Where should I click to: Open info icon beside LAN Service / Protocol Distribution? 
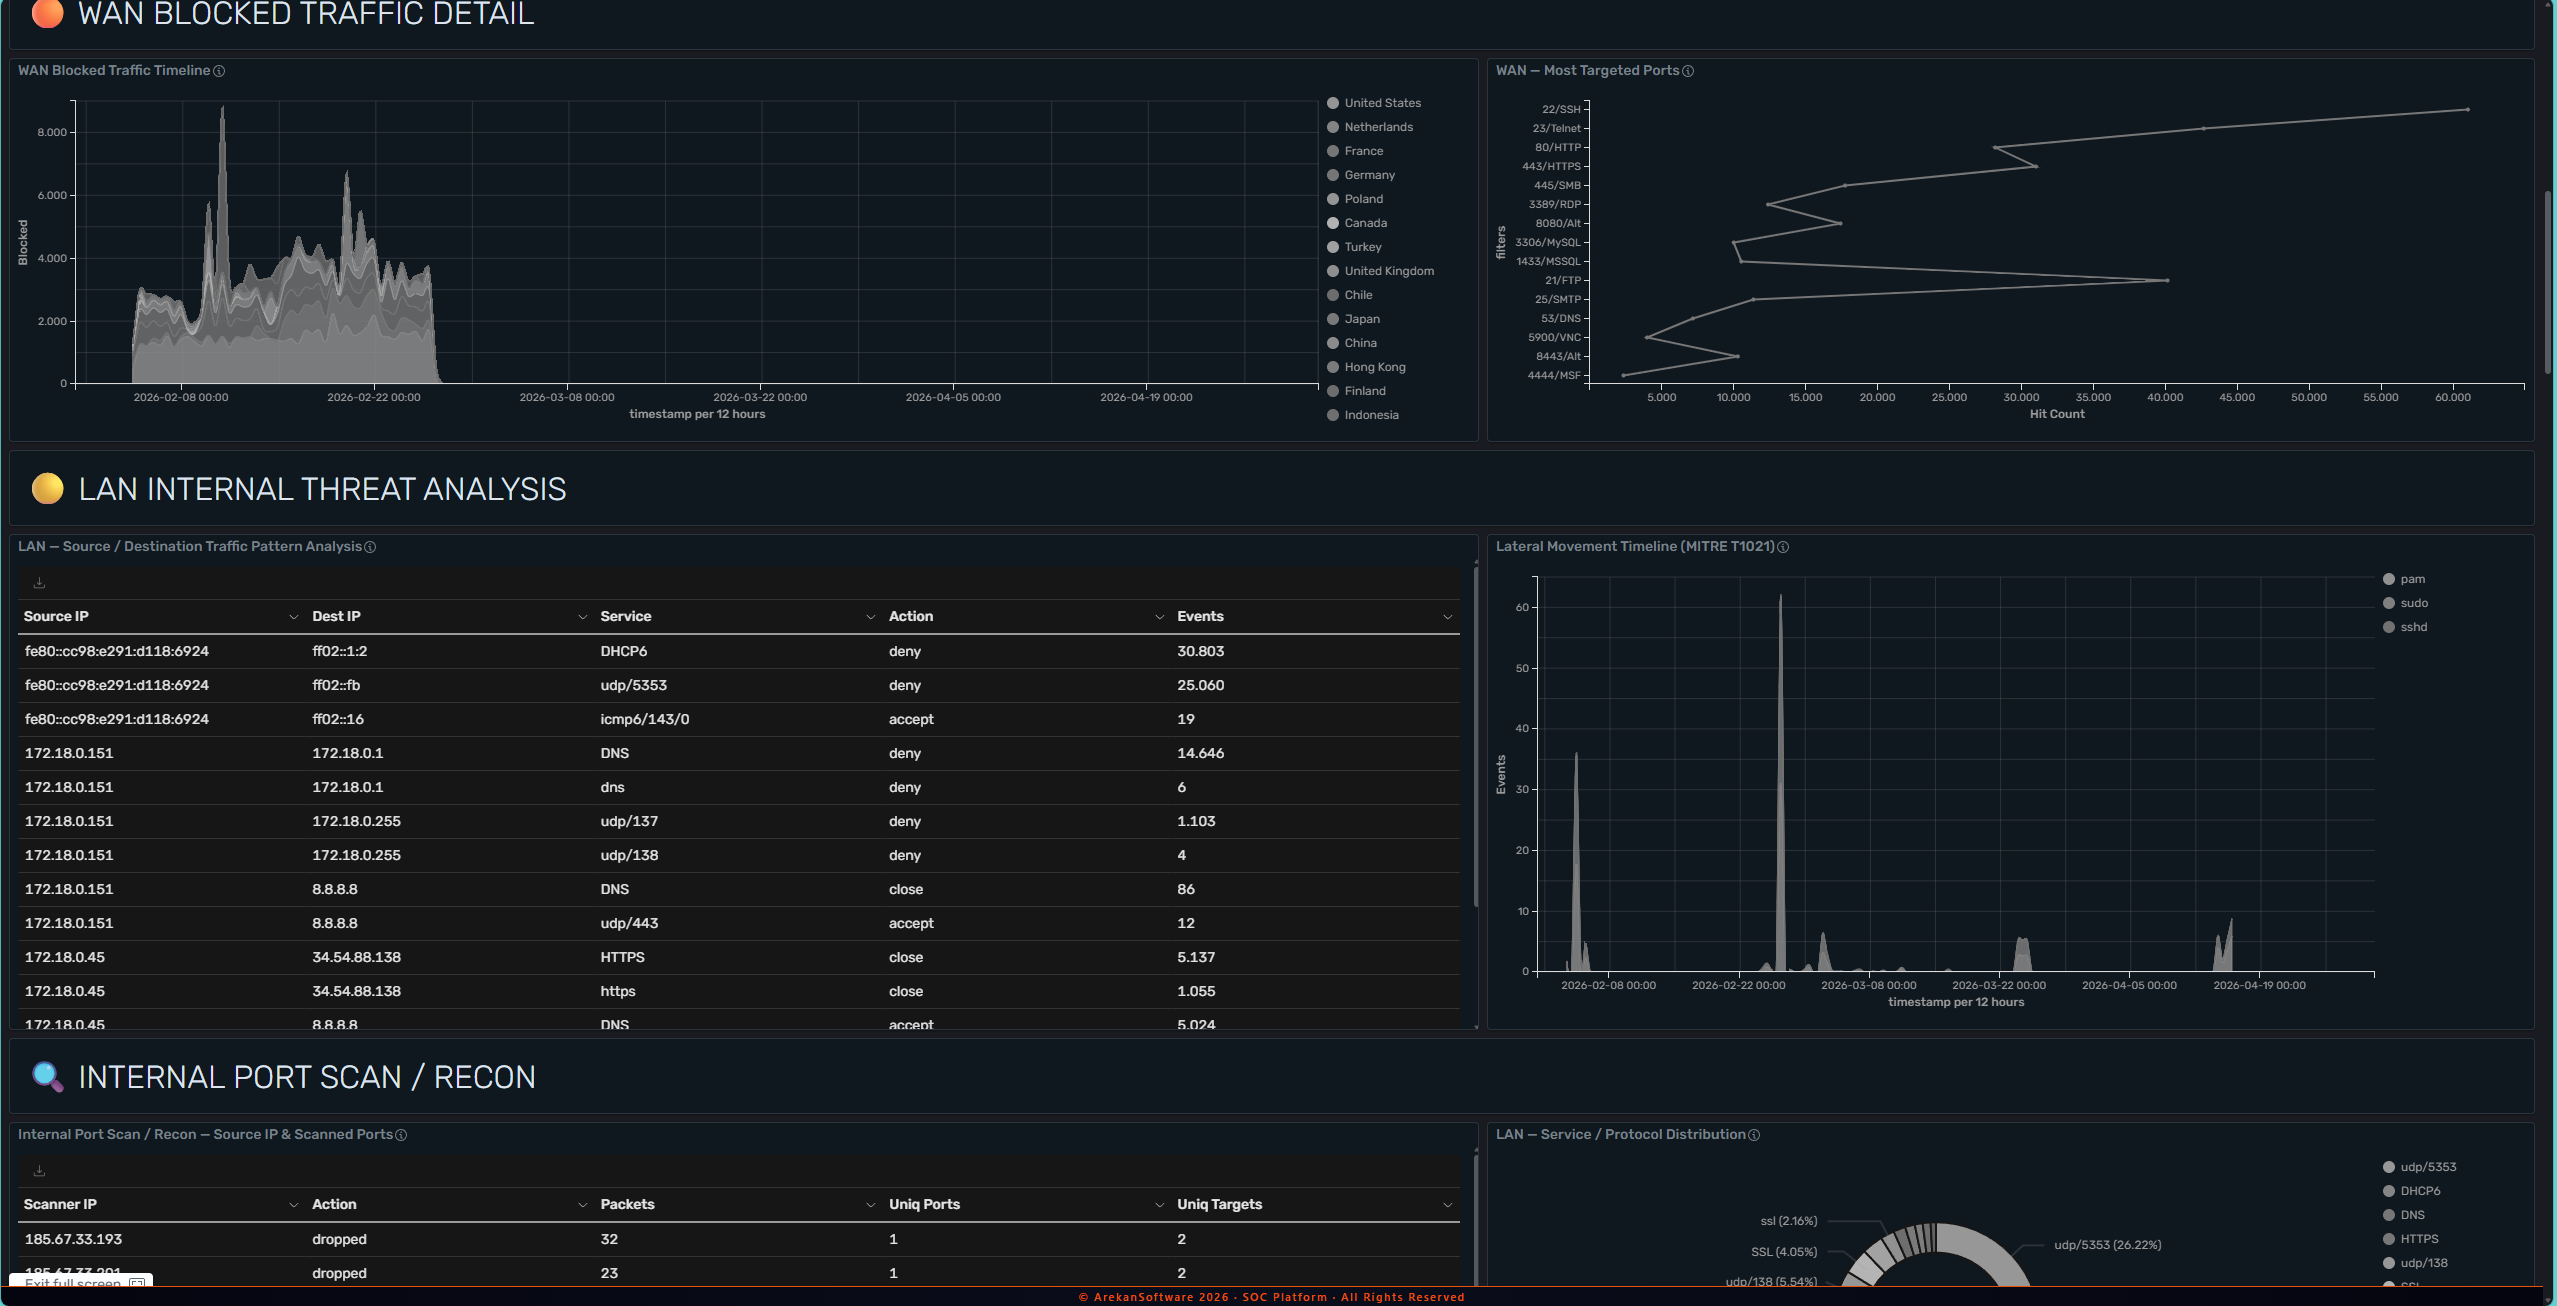pyautogui.click(x=1754, y=1135)
